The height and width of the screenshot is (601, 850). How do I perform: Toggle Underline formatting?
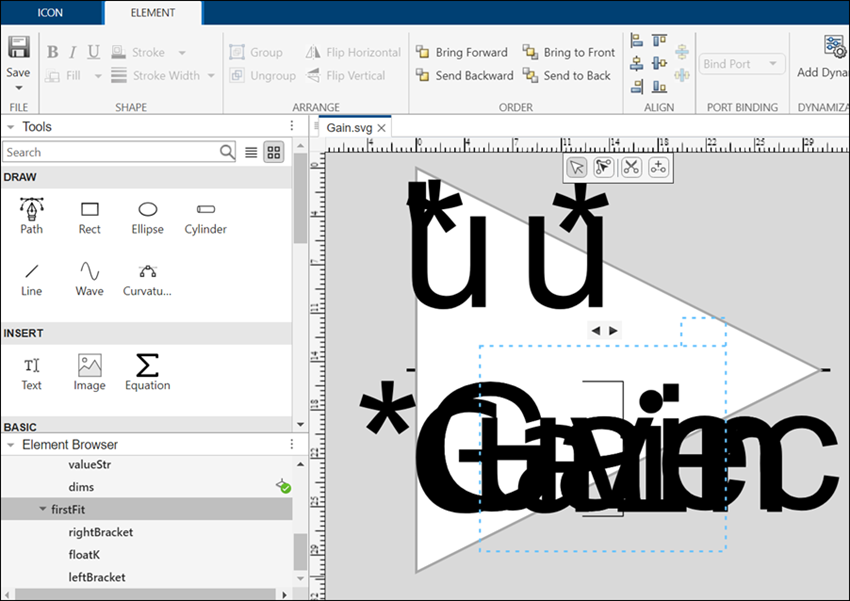click(x=93, y=52)
